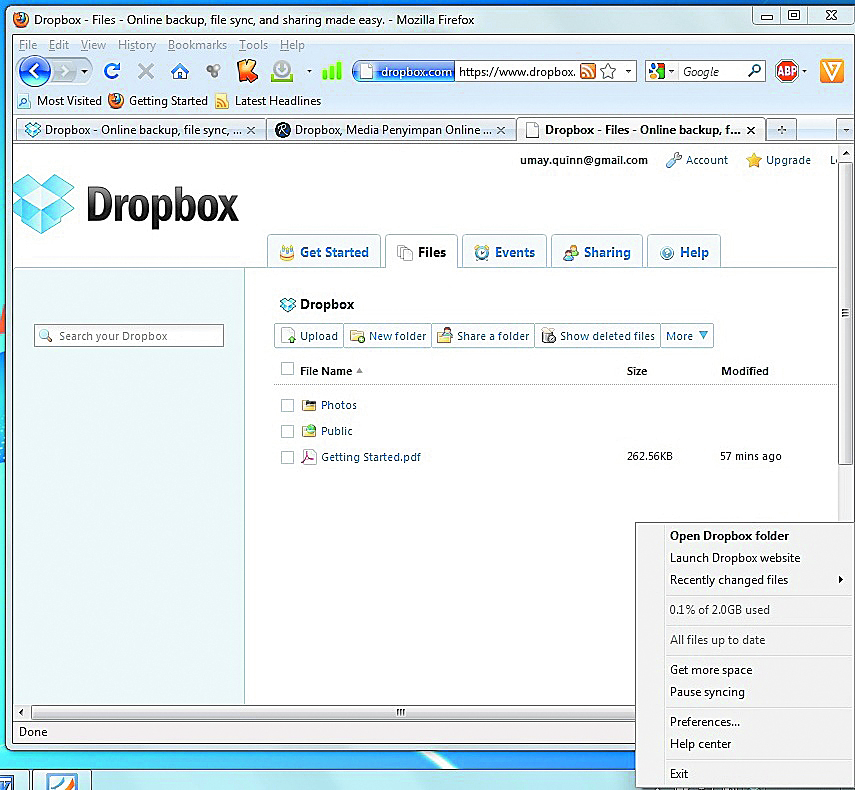Open the toolbar dropdown arrow next to downloads
Viewport: 855px width, 790px height.
(309, 71)
